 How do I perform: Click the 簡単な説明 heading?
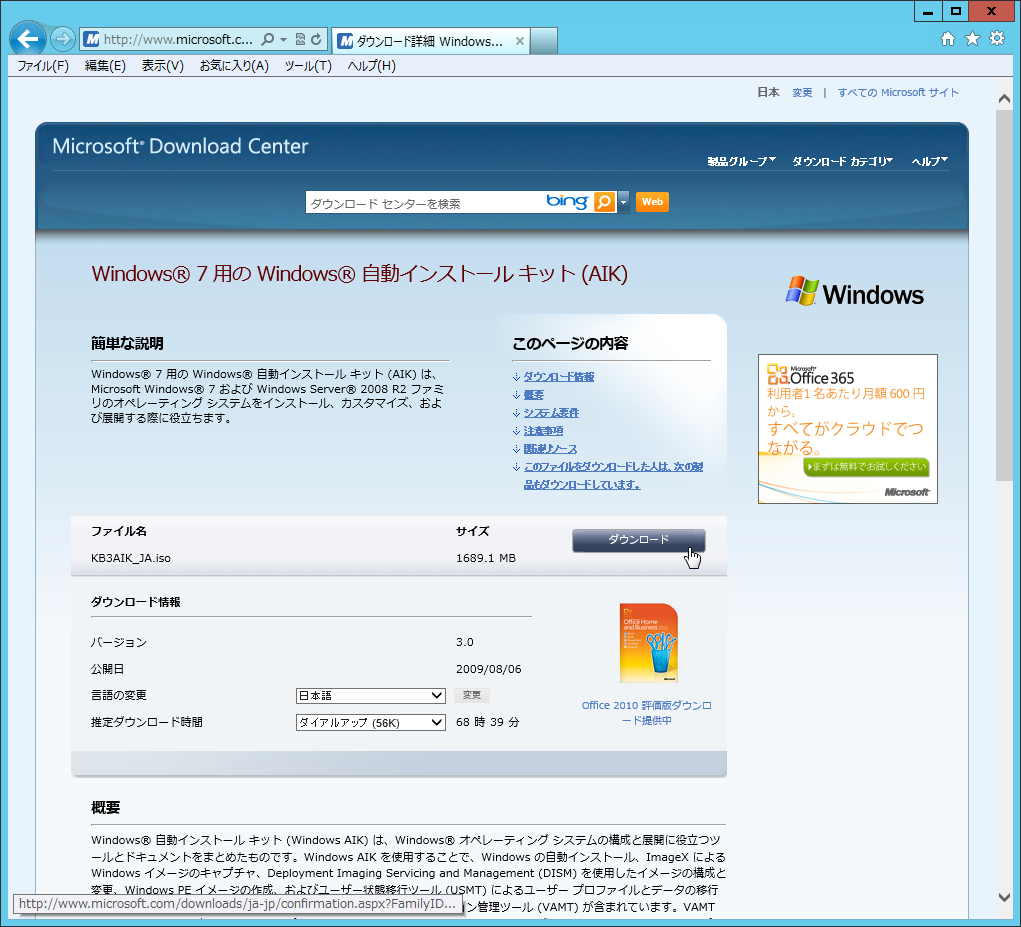[x=127, y=343]
